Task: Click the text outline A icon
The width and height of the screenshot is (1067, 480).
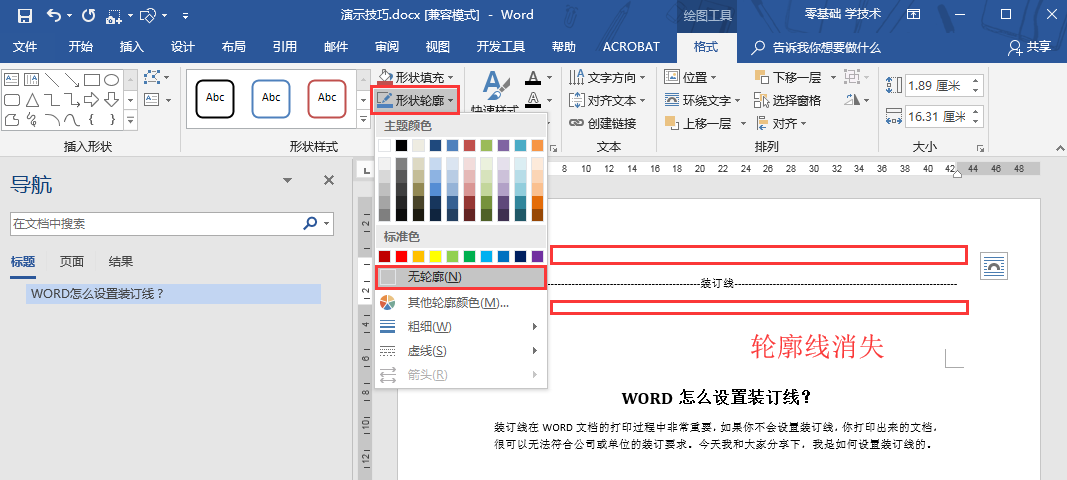Action: click(x=531, y=99)
